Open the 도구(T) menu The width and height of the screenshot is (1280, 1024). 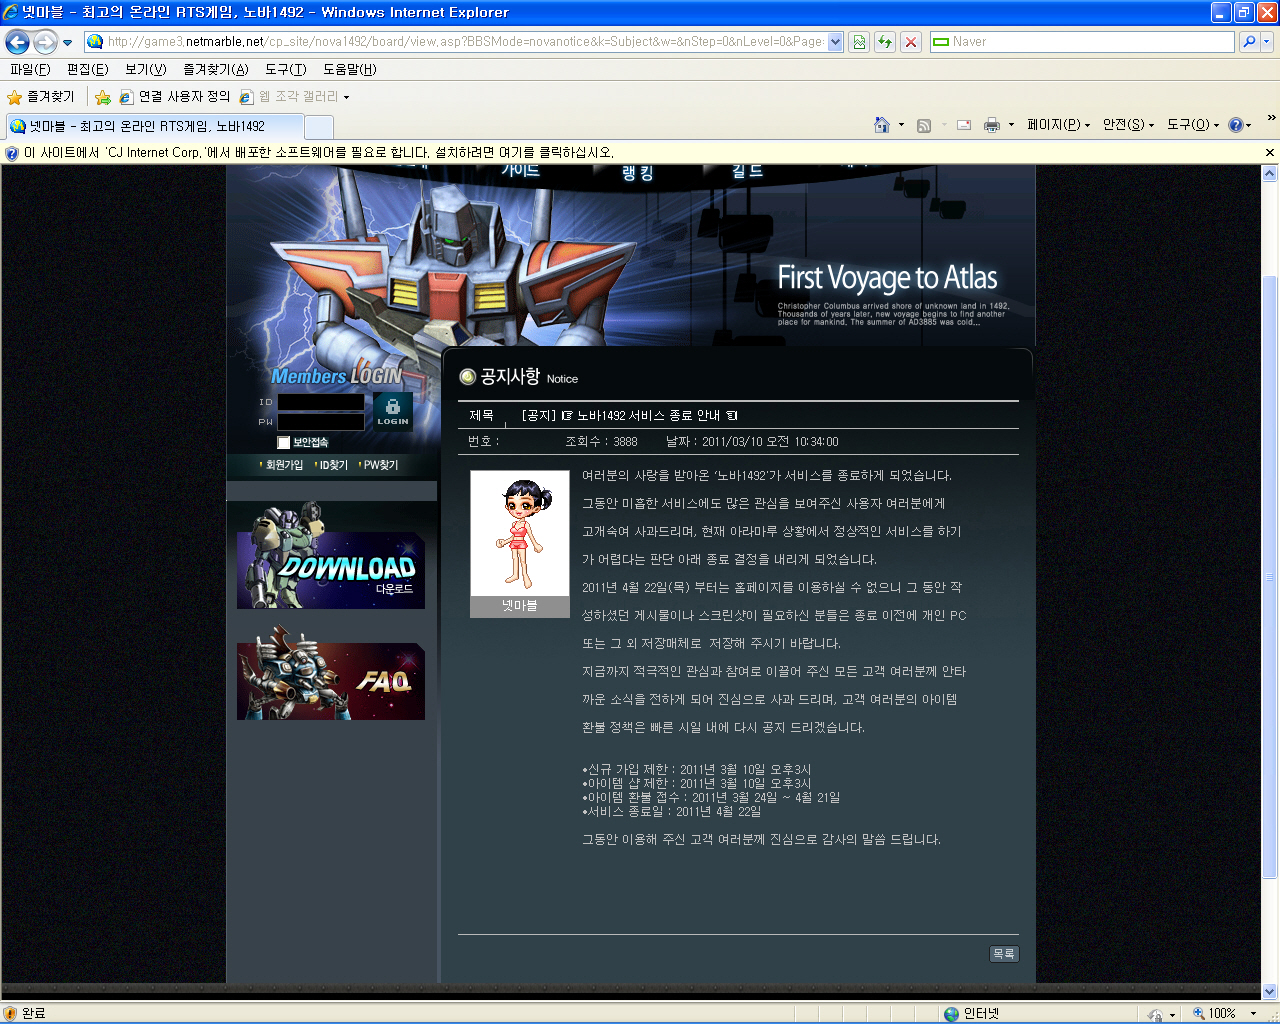286,70
